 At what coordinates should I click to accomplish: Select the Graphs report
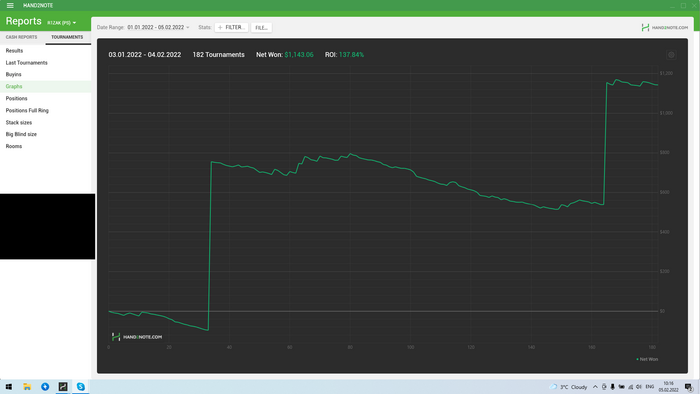[46, 87]
